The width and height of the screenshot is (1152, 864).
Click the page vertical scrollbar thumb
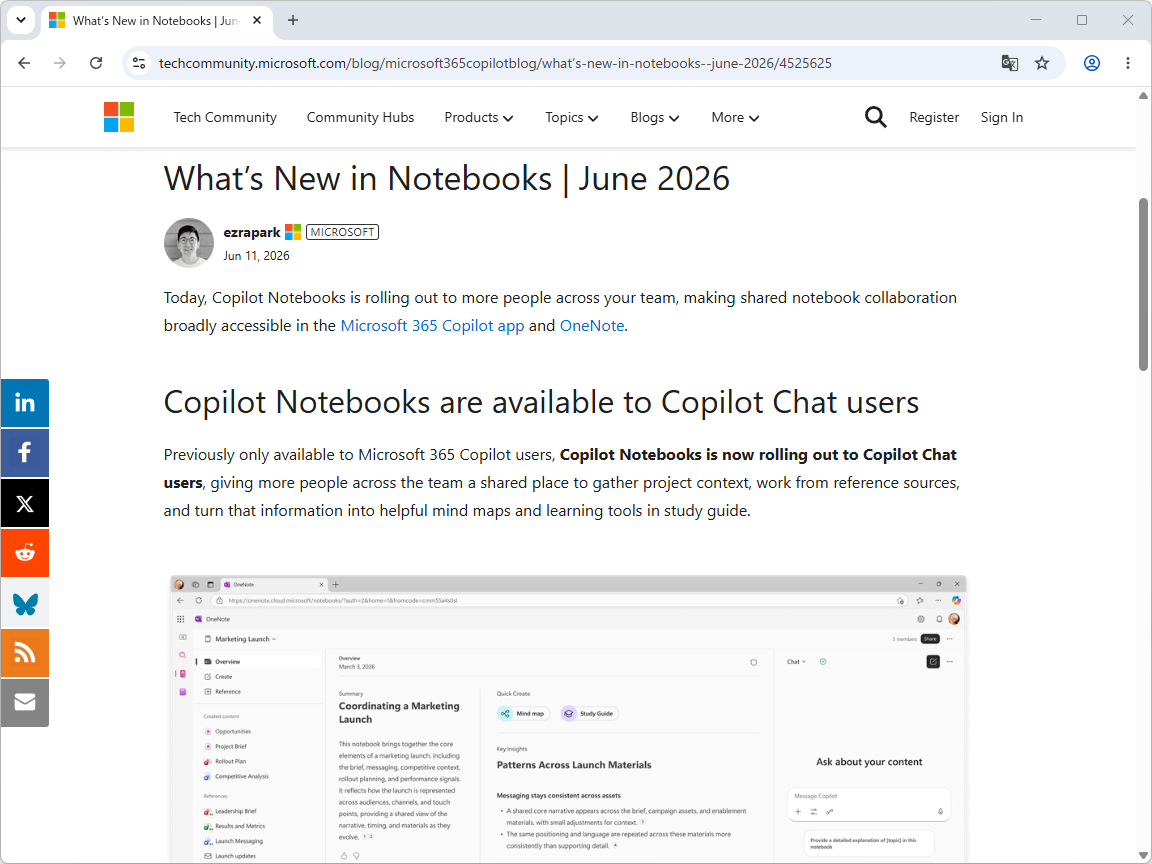click(1143, 284)
